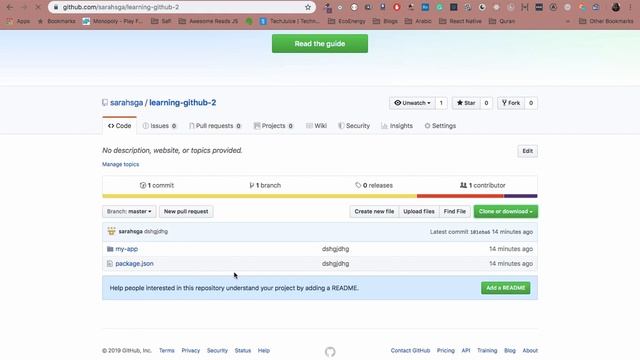Screen dimensions: 640x360
Task: Click the GitHub Octocat logo in the footer
Action: click(330, 351)
